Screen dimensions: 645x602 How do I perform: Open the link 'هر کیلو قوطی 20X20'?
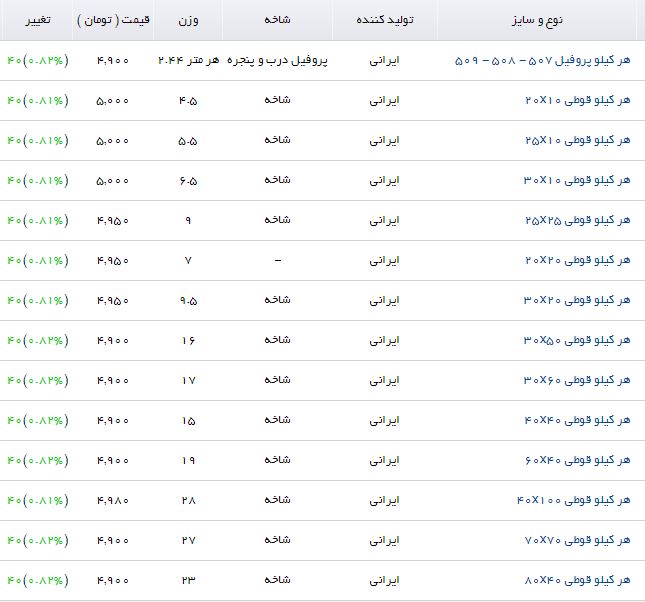[578, 260]
